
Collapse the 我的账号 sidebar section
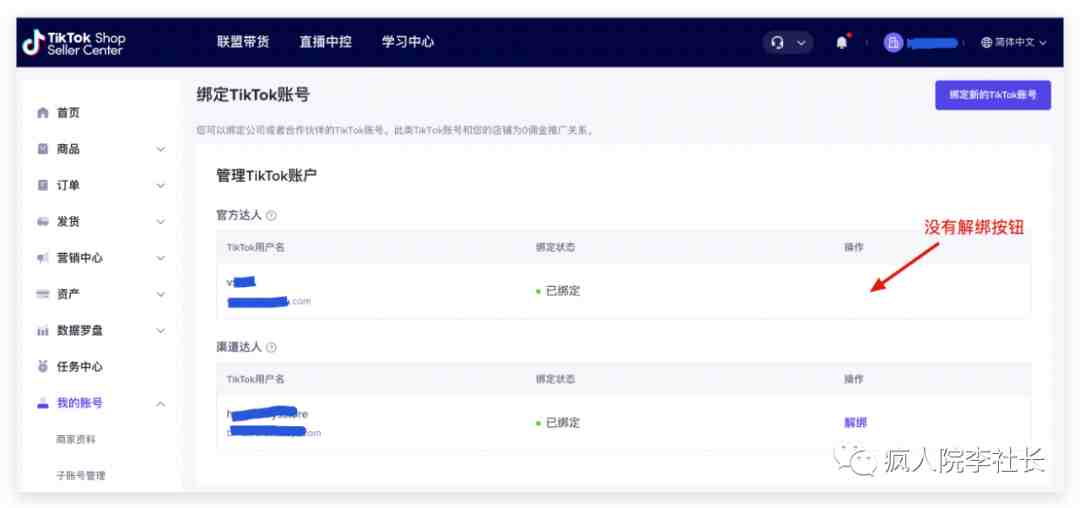pos(101,403)
